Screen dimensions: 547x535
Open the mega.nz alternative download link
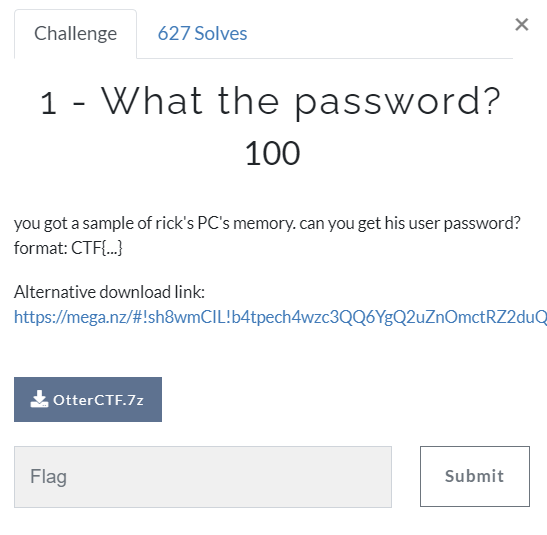(x=280, y=317)
